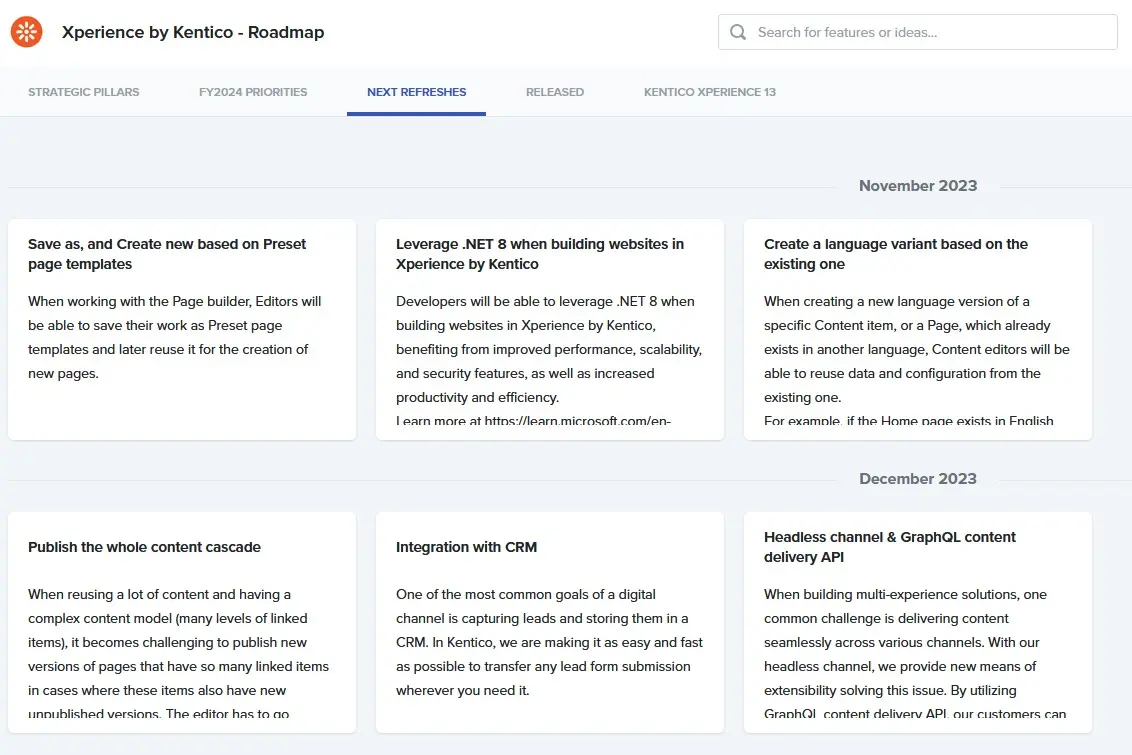Select the Next Refreshes tab
Viewport: 1132px width, 755px height.
[417, 92]
